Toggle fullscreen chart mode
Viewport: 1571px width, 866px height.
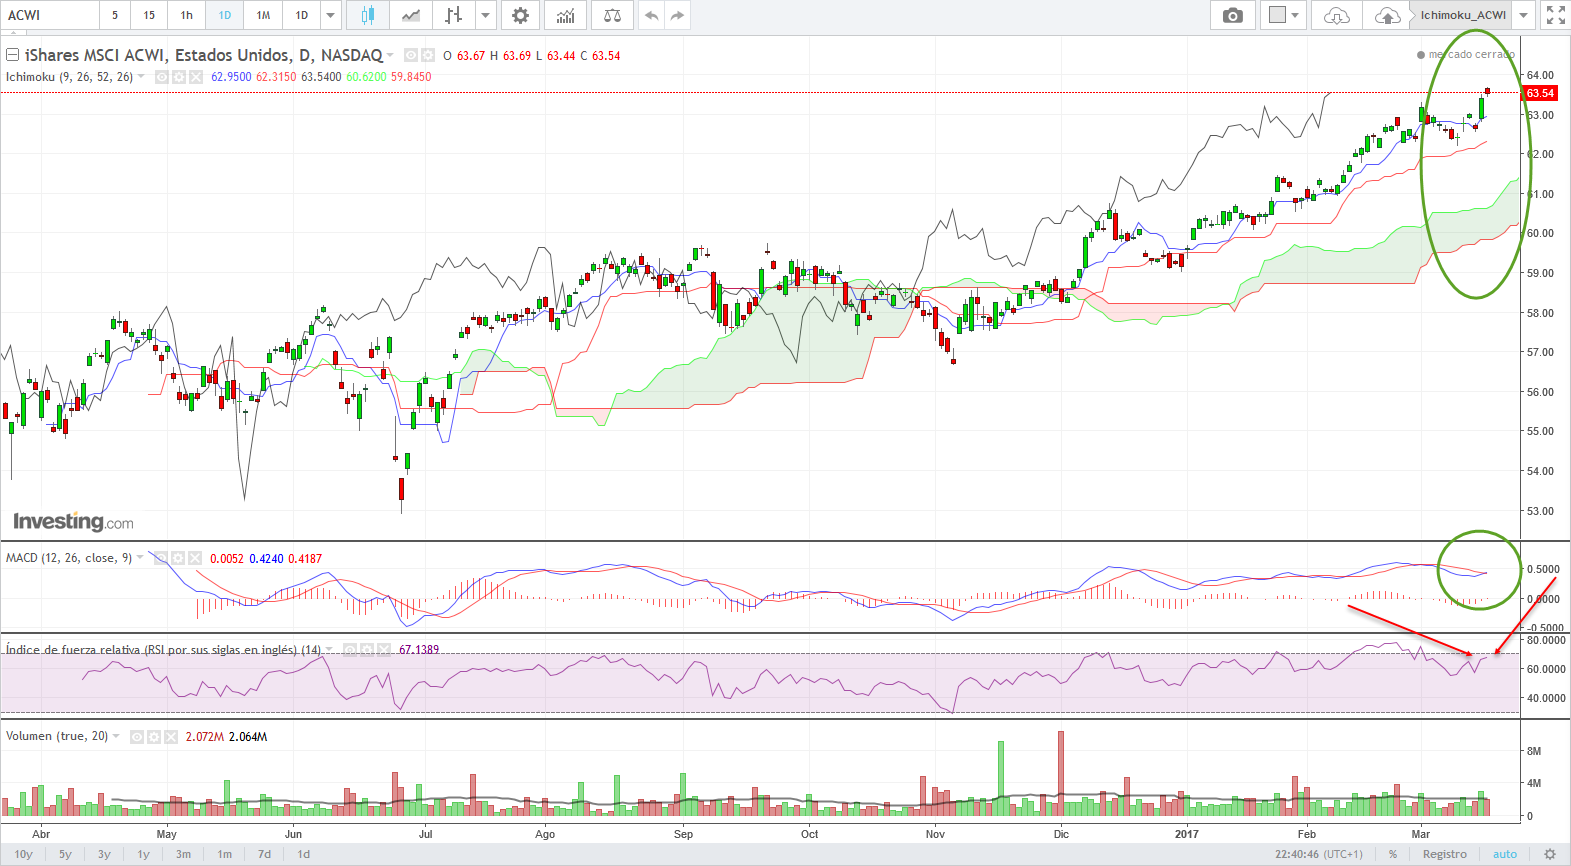[1555, 15]
